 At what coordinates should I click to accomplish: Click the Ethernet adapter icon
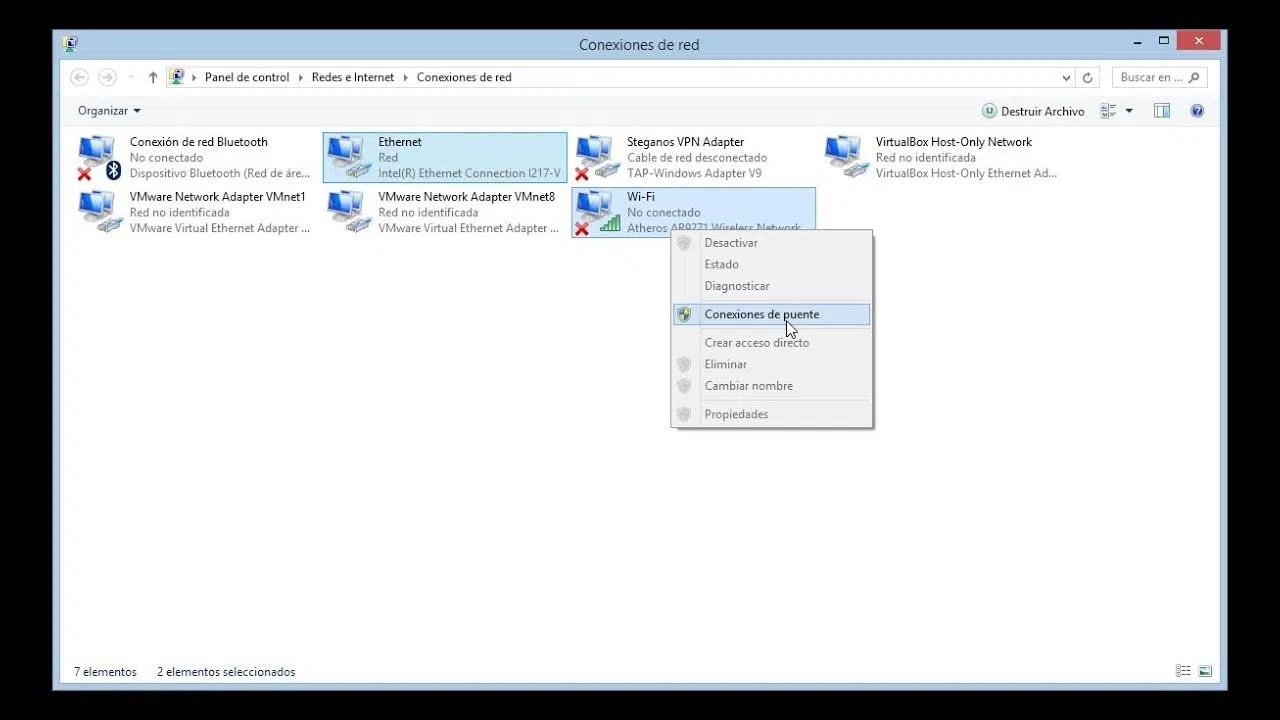pos(347,157)
